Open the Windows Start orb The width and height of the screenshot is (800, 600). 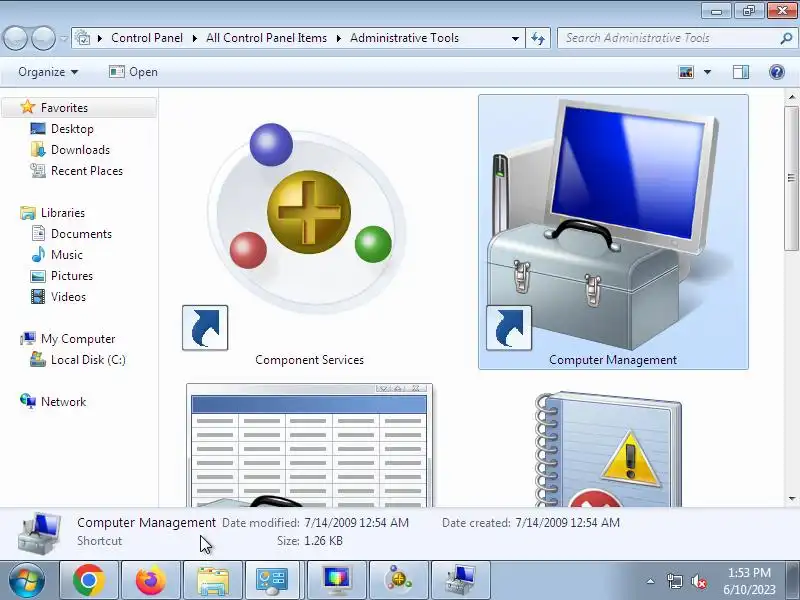(x=27, y=580)
